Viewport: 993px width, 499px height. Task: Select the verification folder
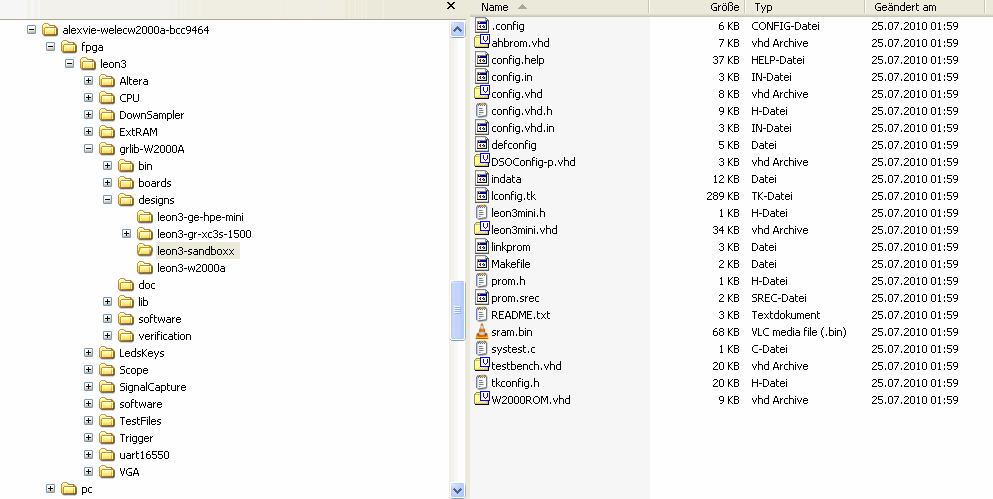(x=165, y=336)
